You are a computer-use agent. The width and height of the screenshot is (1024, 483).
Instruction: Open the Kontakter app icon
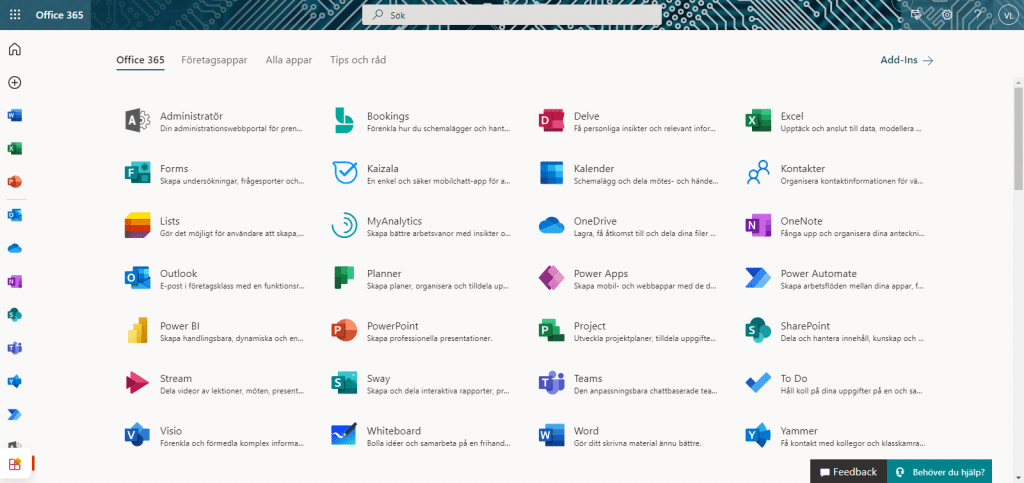758,173
